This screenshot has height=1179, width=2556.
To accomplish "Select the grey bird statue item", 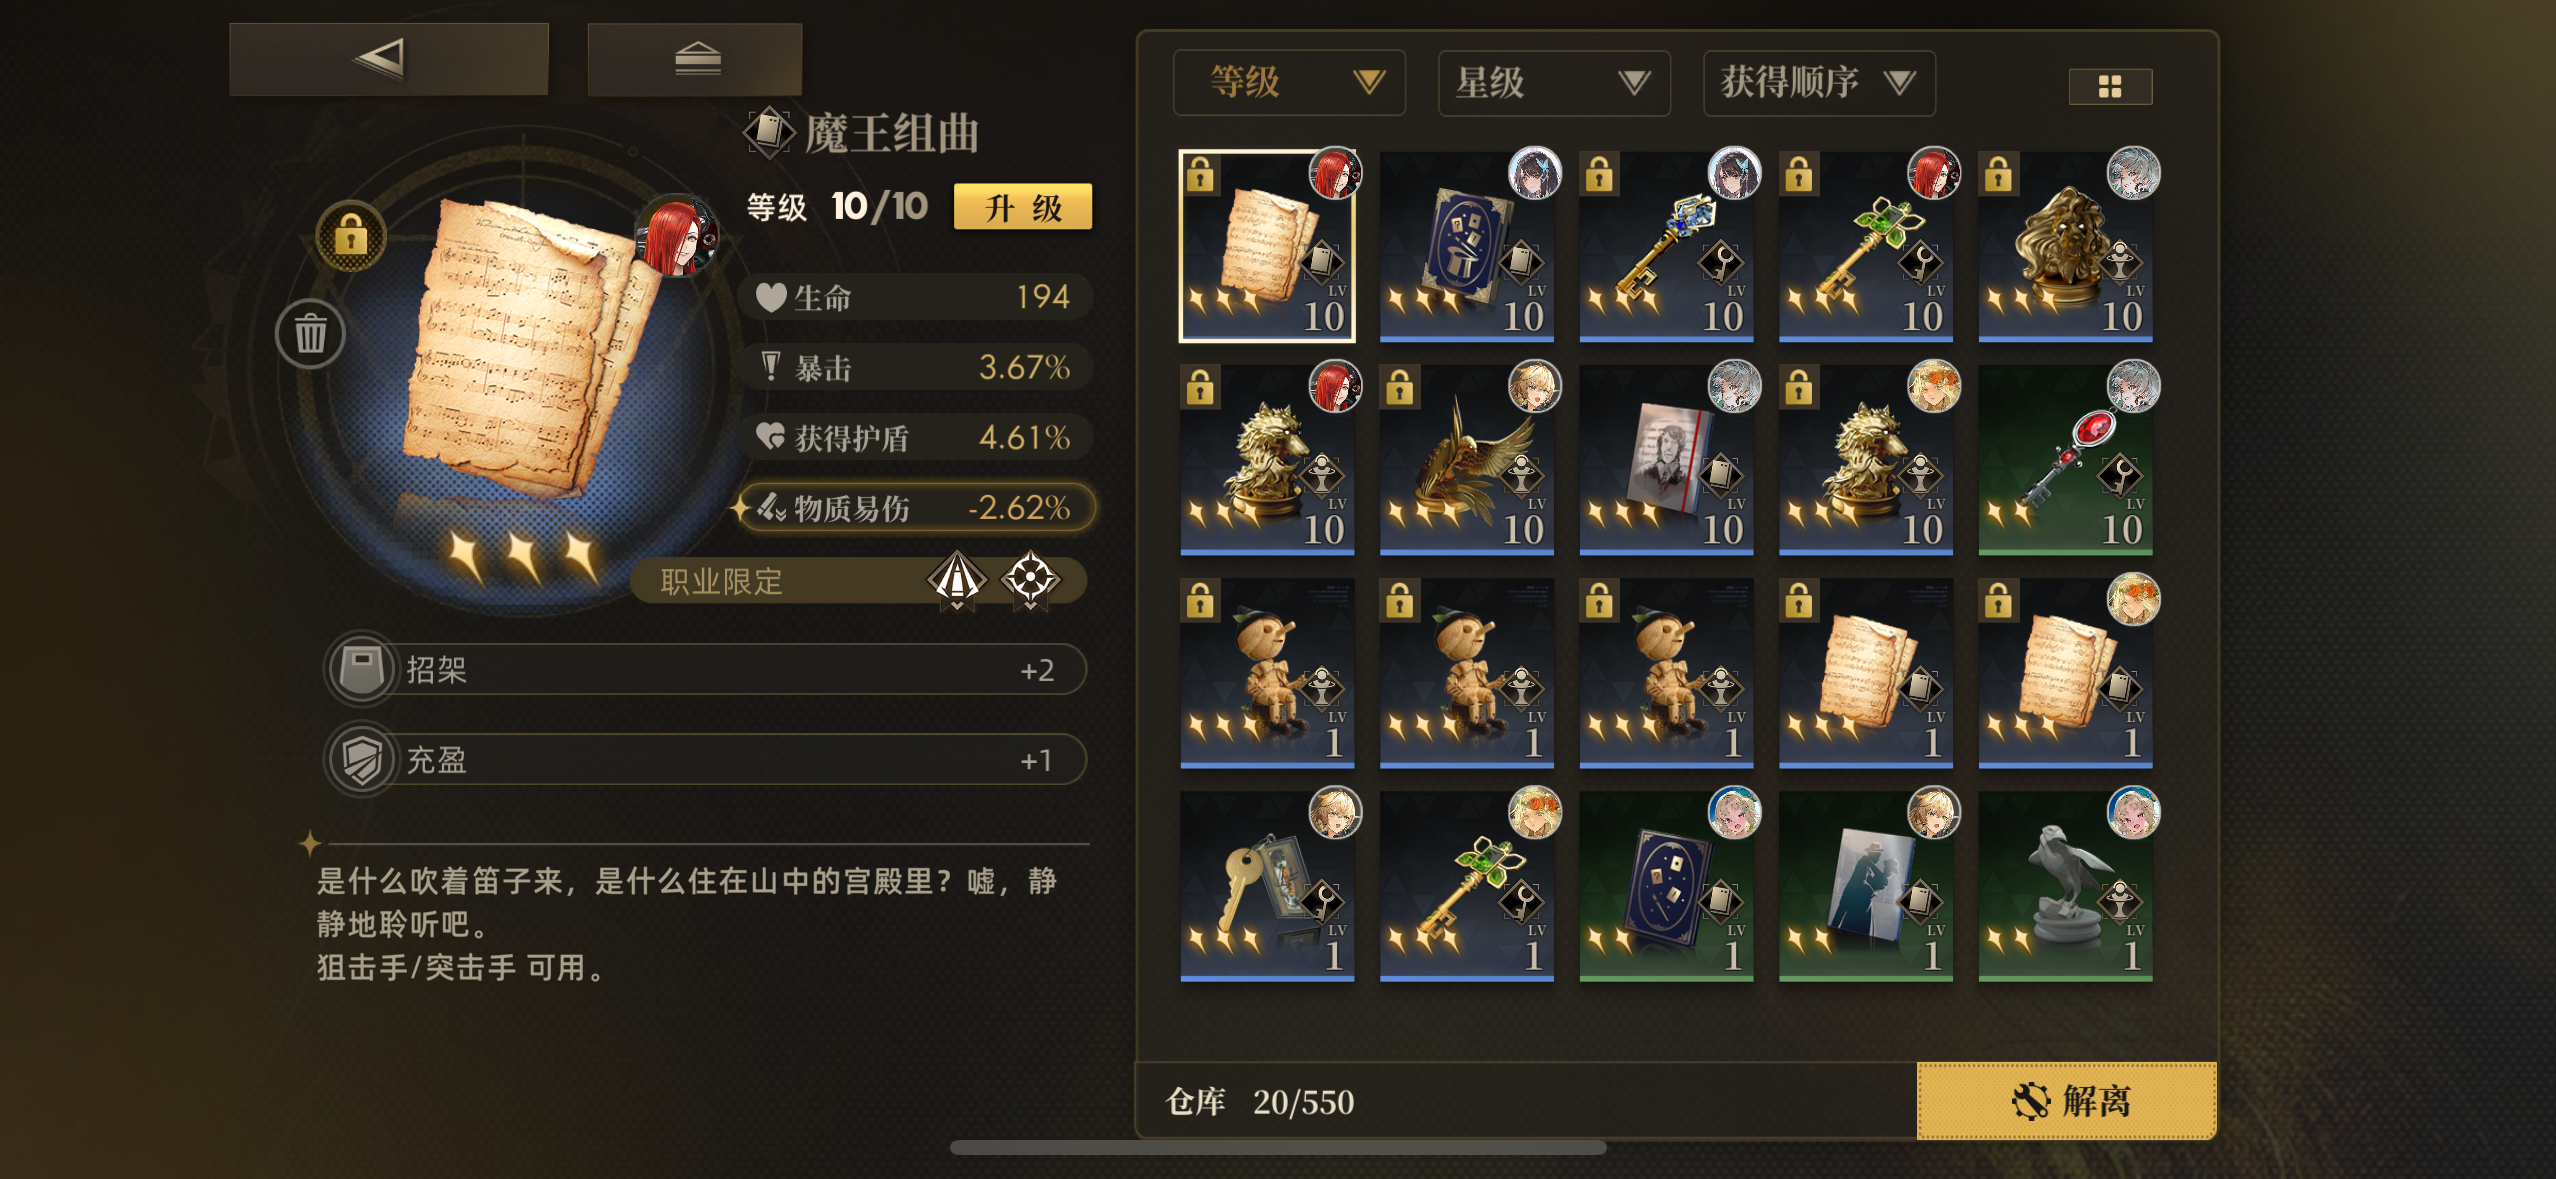I will (2065, 885).
